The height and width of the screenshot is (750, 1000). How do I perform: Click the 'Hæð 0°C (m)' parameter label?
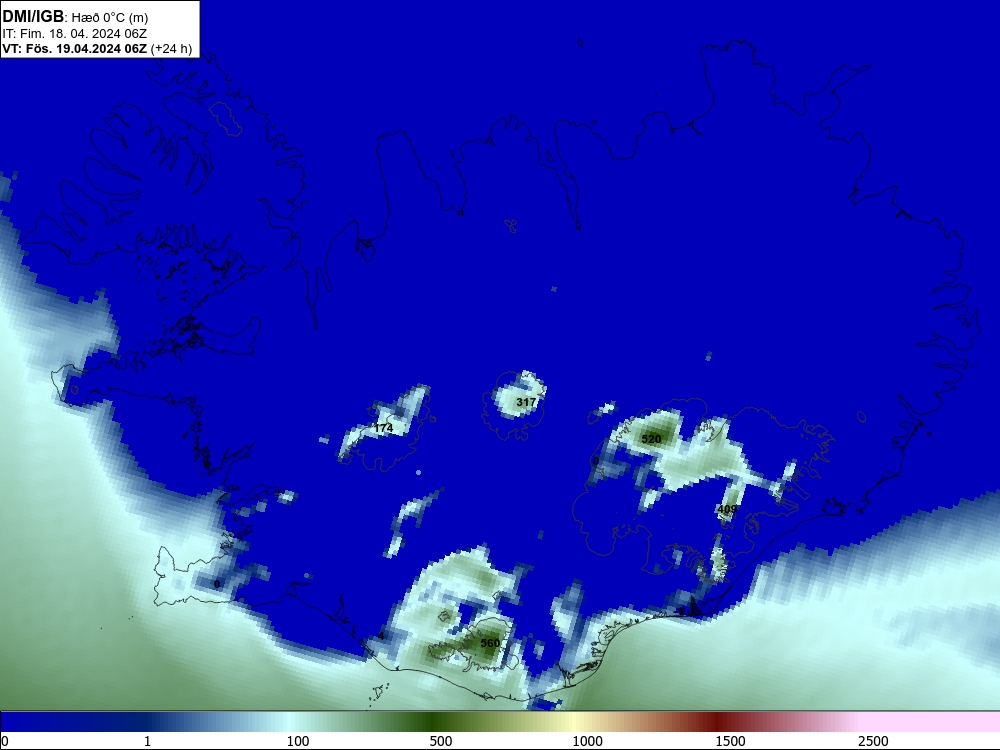pos(110,18)
